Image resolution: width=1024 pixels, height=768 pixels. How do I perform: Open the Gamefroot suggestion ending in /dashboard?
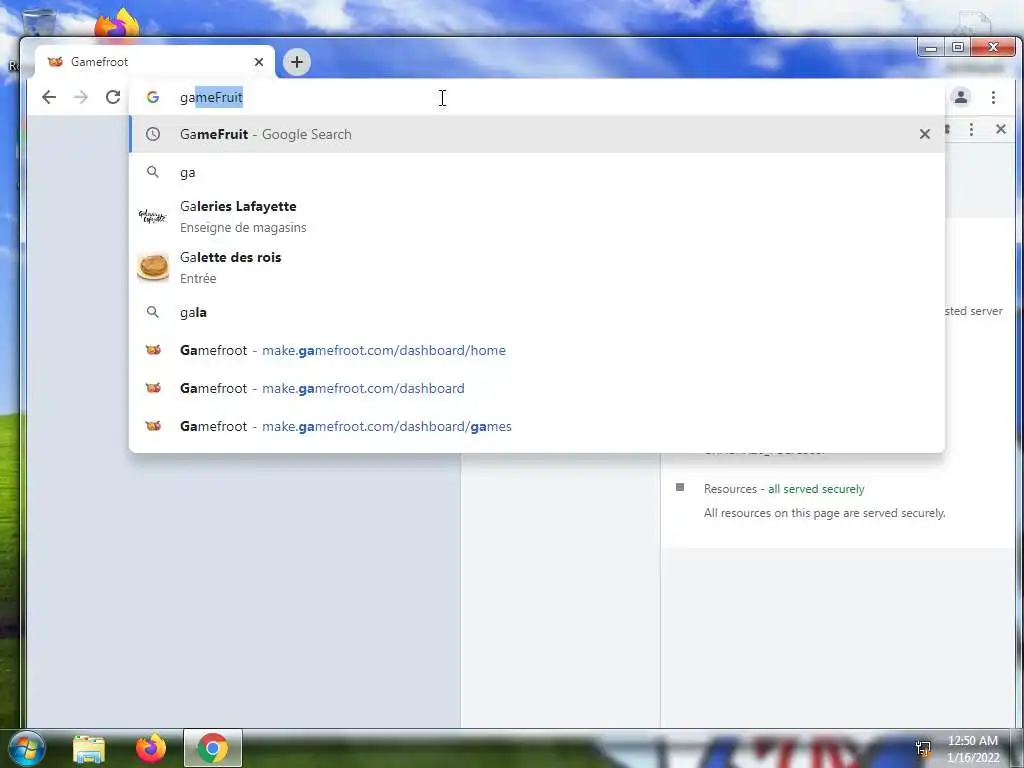(x=537, y=388)
